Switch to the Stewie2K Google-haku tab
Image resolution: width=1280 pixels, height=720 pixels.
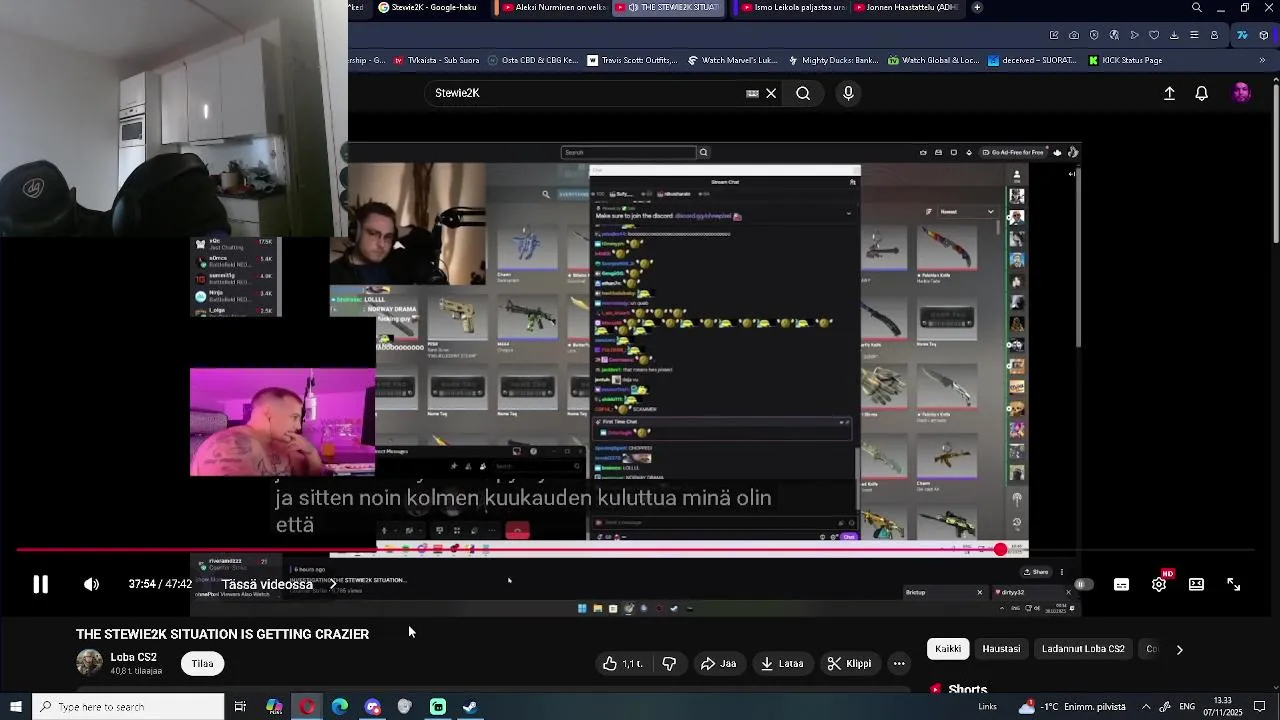pyautogui.click(x=432, y=8)
